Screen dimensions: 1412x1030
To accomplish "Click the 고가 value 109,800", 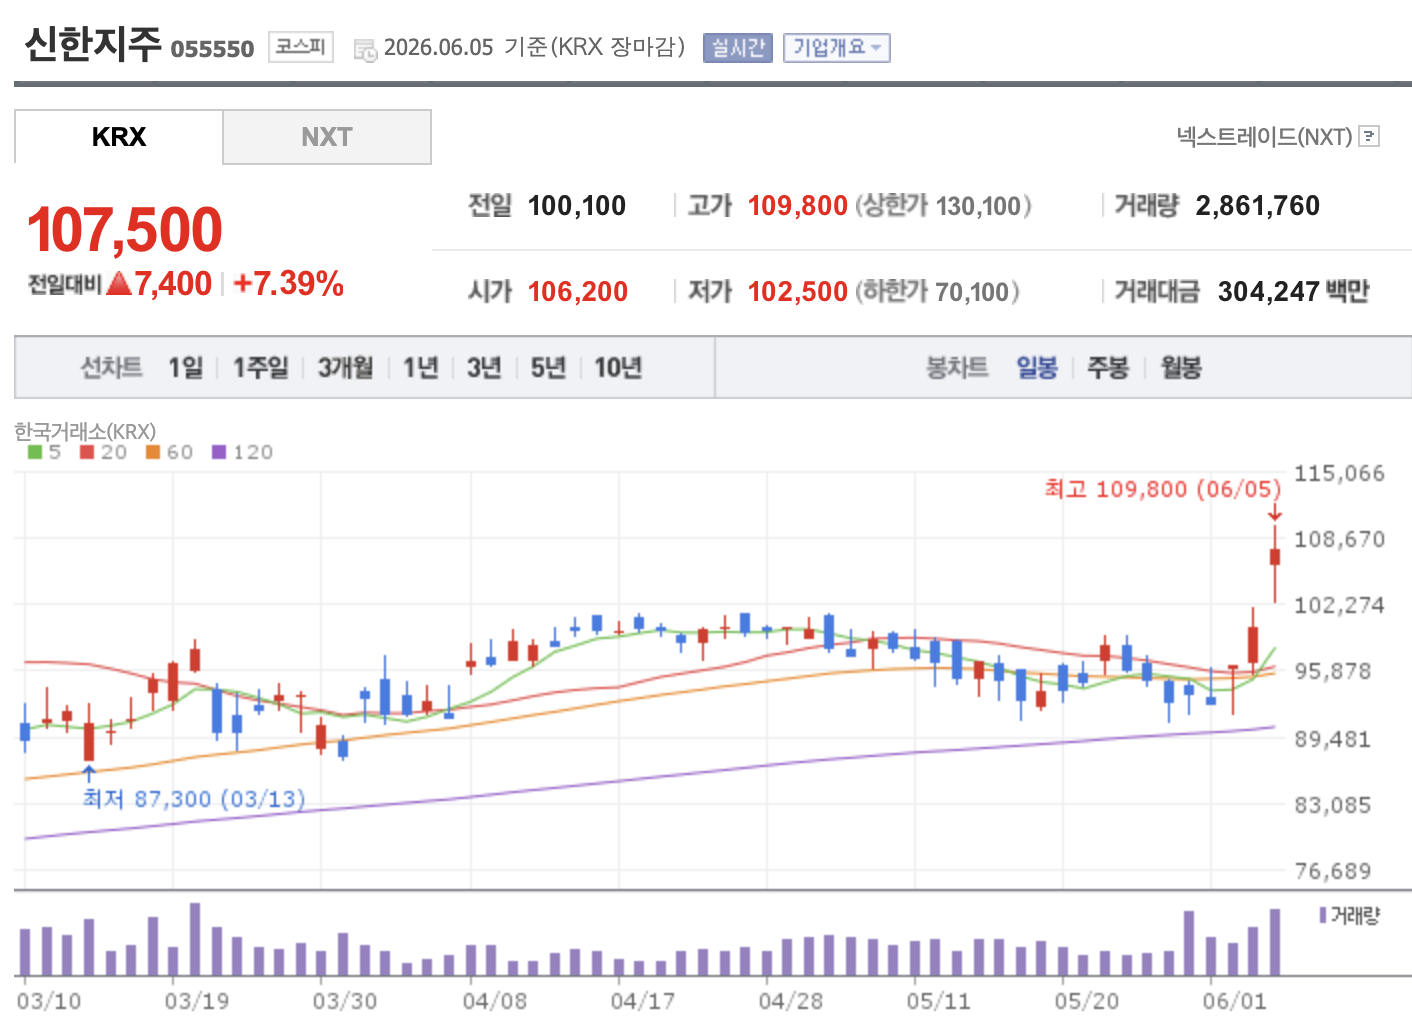I will pyautogui.click(x=798, y=206).
